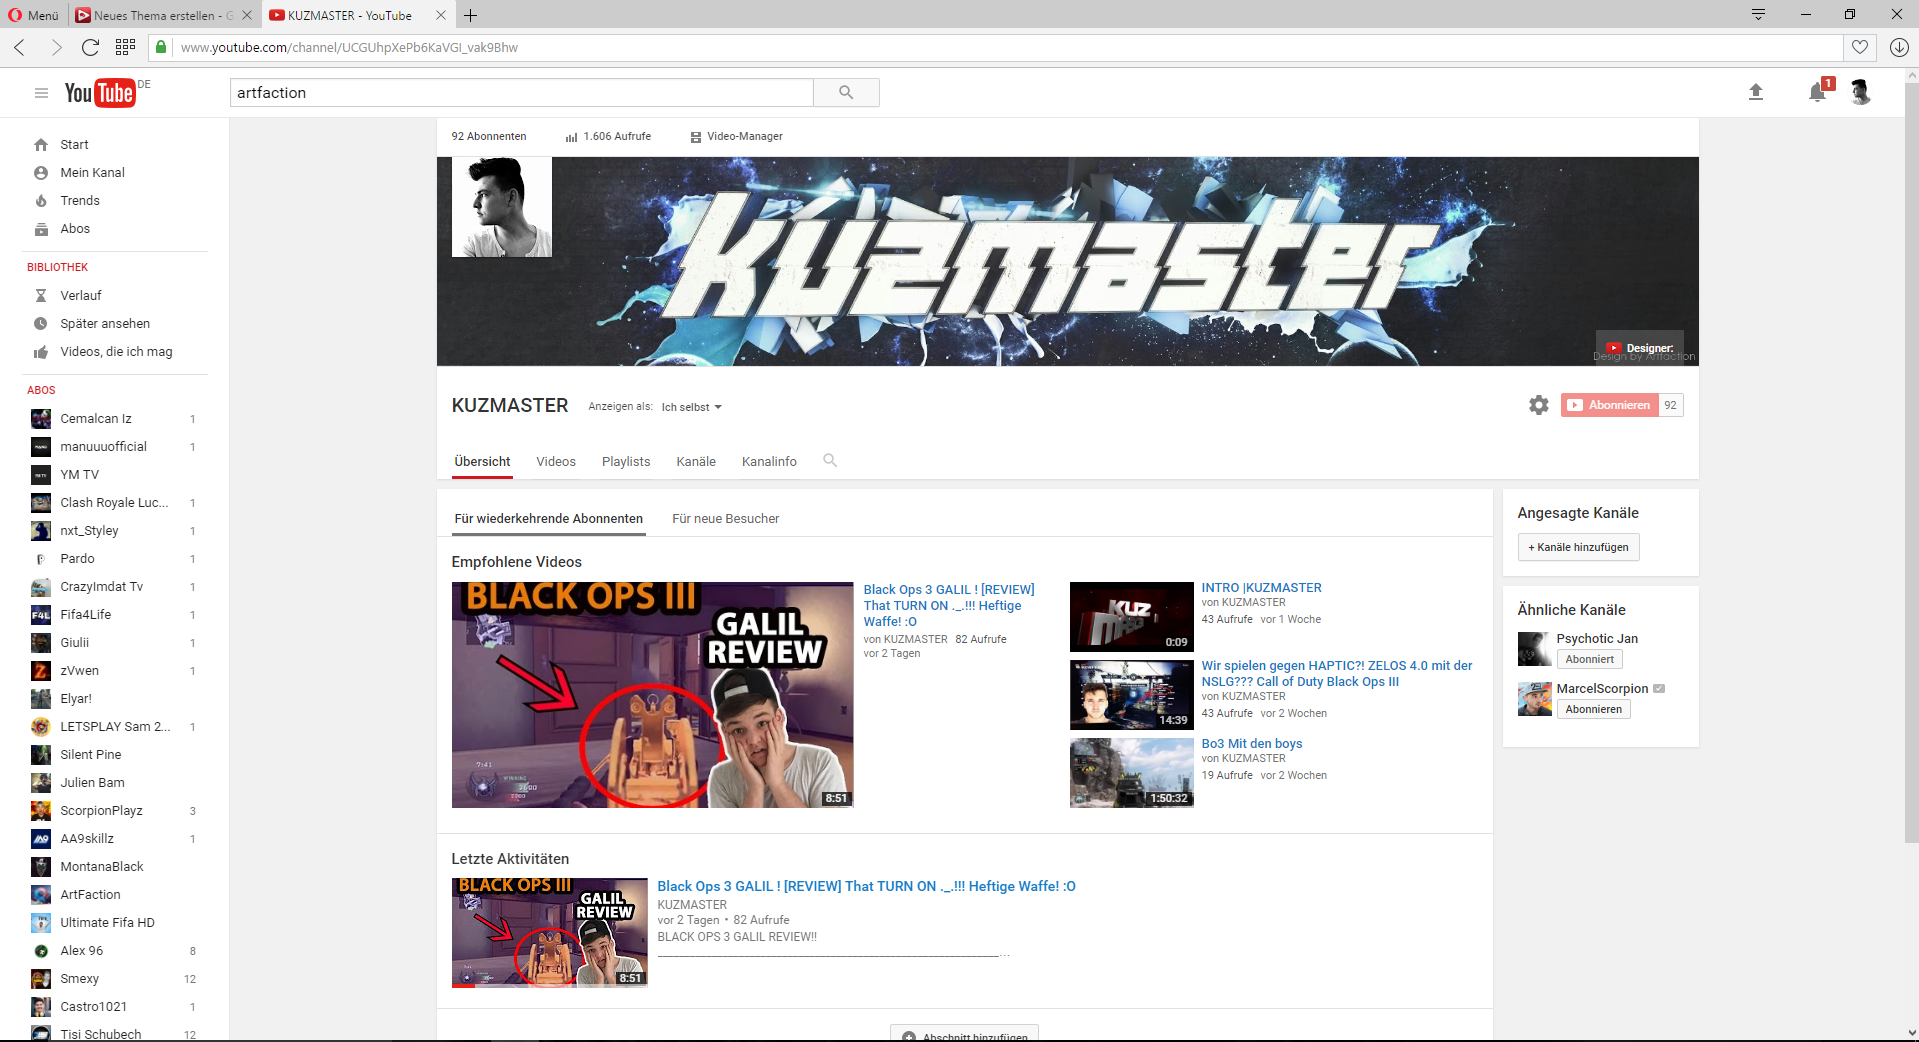Click the search magnifier button
1919x1042 pixels.
(x=846, y=93)
